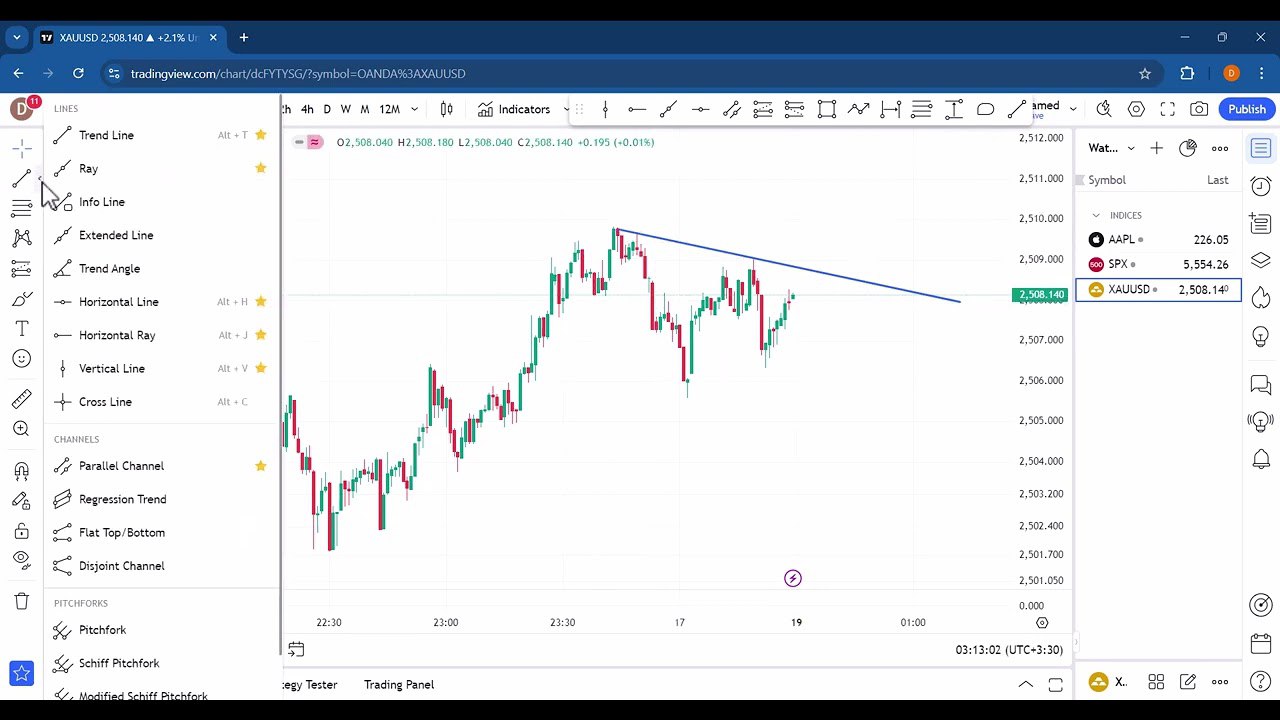Open the emoji icons tool

(x=21, y=359)
